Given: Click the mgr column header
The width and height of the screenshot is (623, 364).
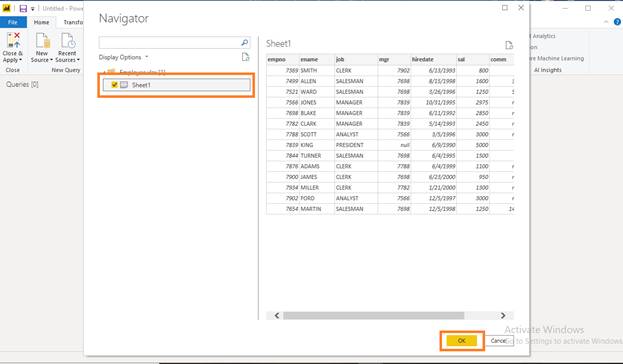Looking at the screenshot, I should (x=394, y=59).
